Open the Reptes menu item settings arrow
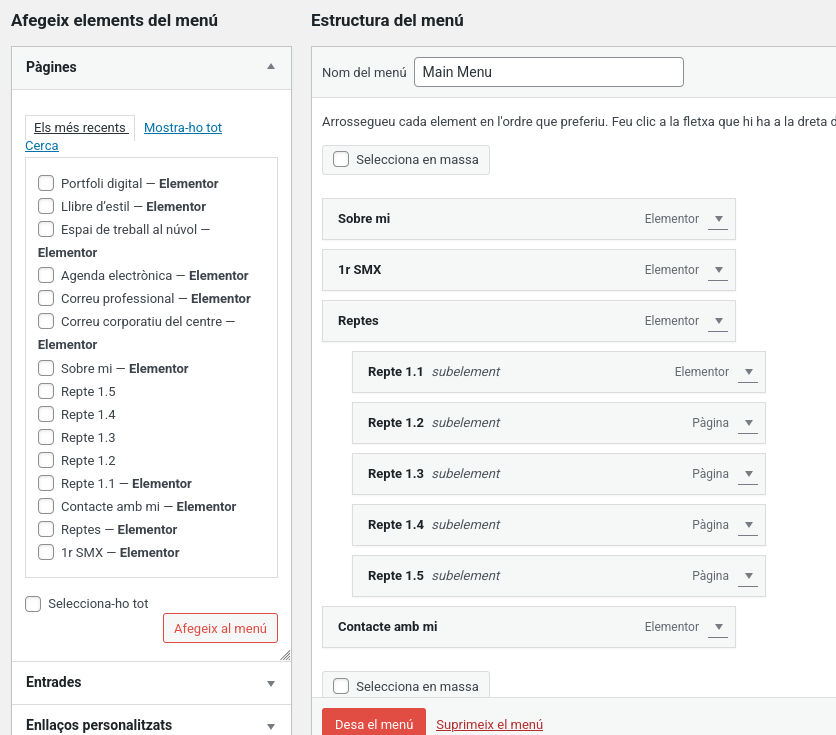The image size is (836, 735). pyautogui.click(x=717, y=321)
